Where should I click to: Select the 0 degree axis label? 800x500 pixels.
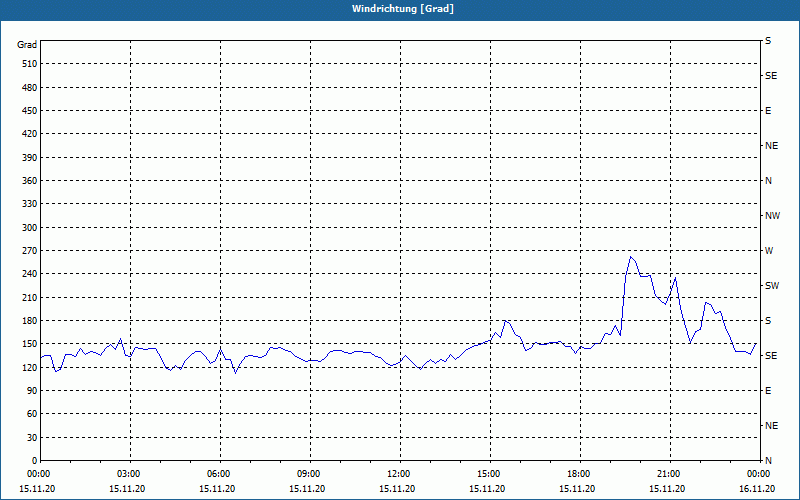[34, 461]
